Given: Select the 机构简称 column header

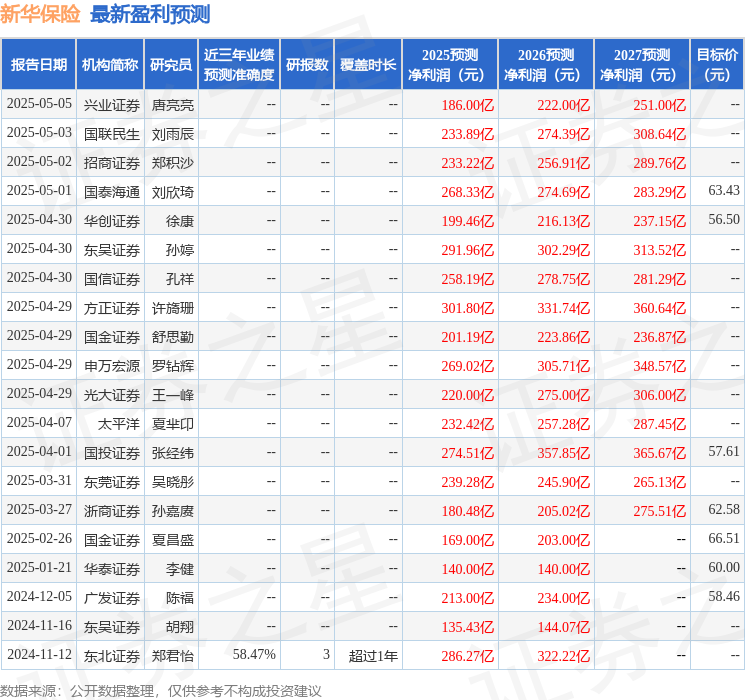Looking at the screenshot, I should 110,65.
